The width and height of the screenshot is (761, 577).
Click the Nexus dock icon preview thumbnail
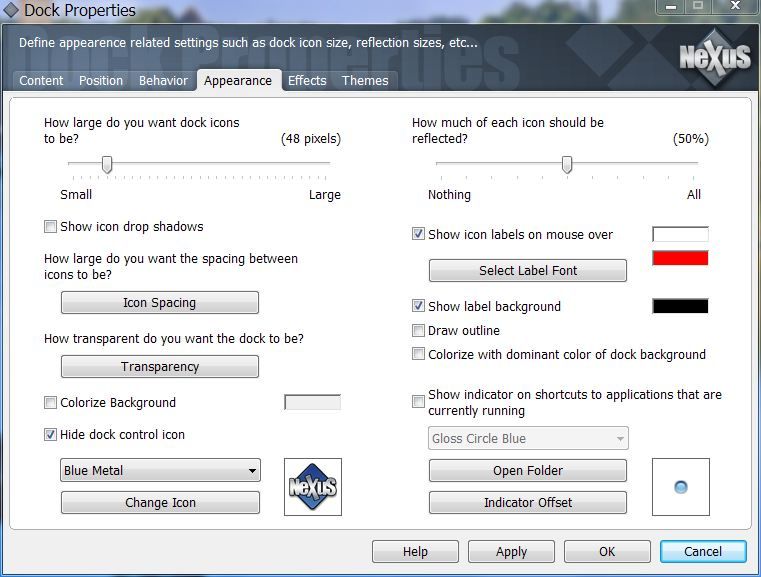click(312, 487)
